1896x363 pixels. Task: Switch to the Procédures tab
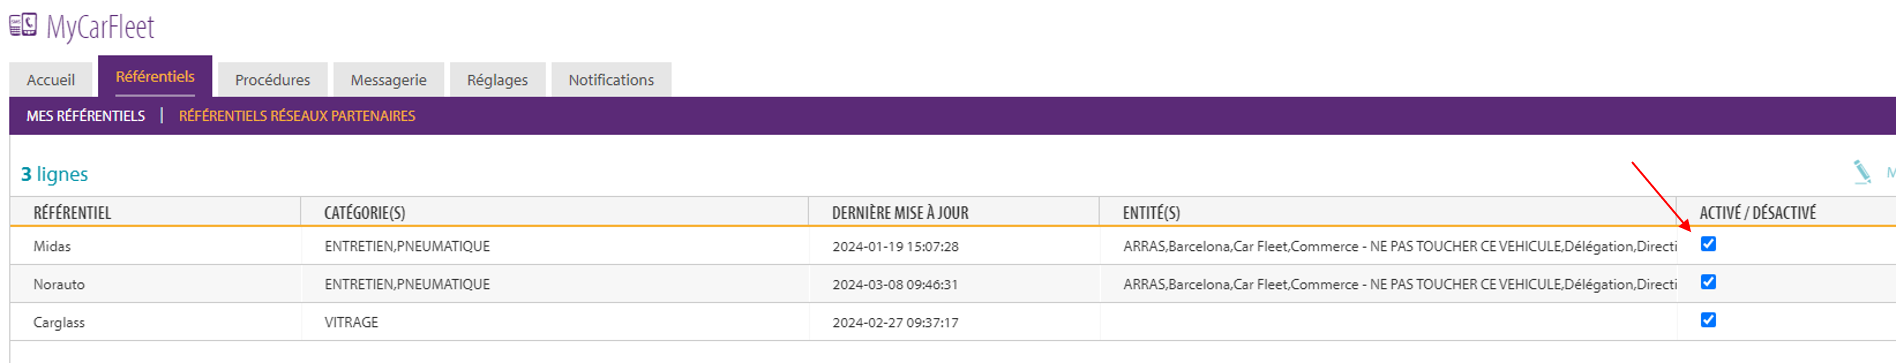pyautogui.click(x=272, y=80)
